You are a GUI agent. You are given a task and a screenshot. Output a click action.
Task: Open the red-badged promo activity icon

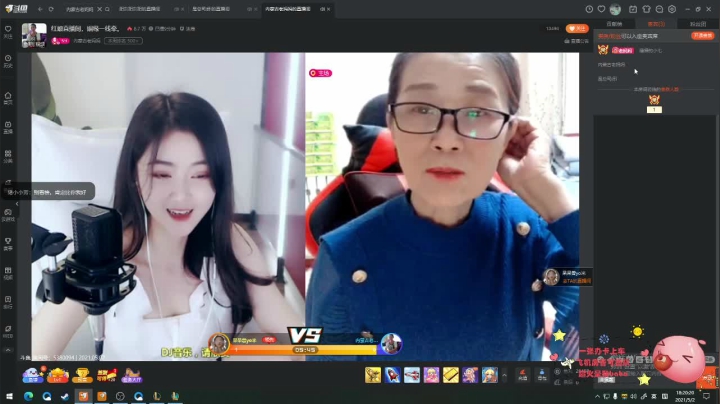tap(107, 375)
